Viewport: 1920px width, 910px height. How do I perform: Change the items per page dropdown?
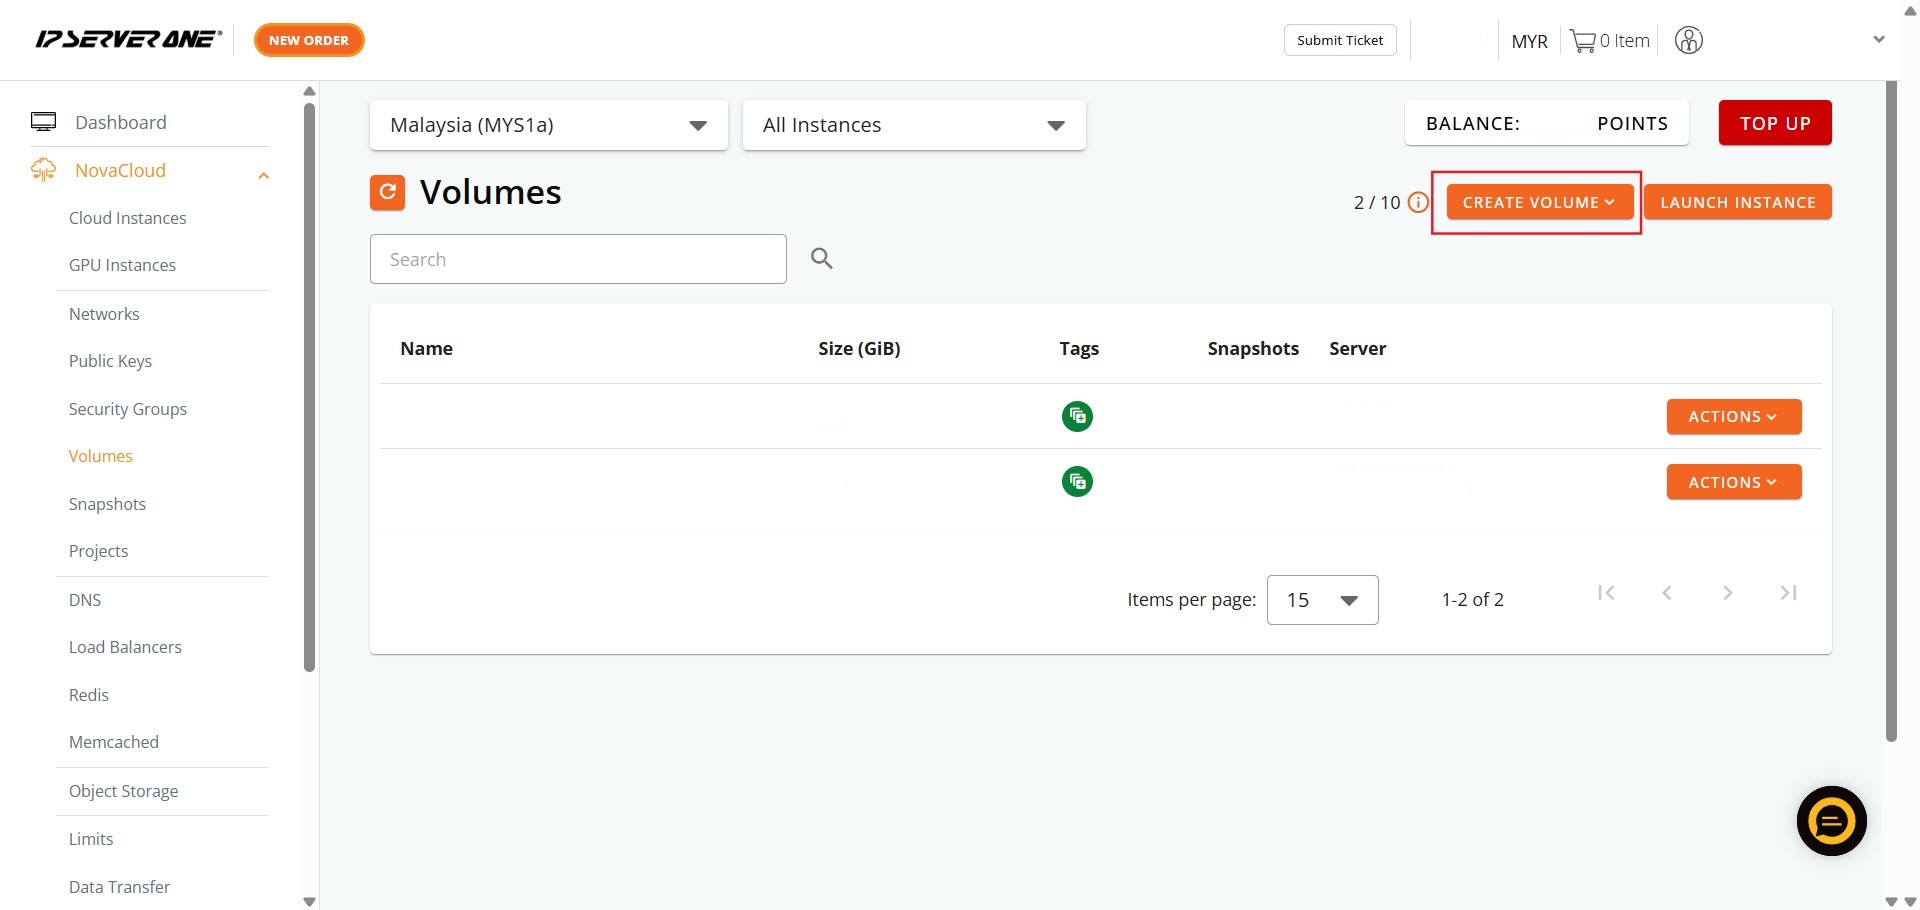pos(1322,600)
